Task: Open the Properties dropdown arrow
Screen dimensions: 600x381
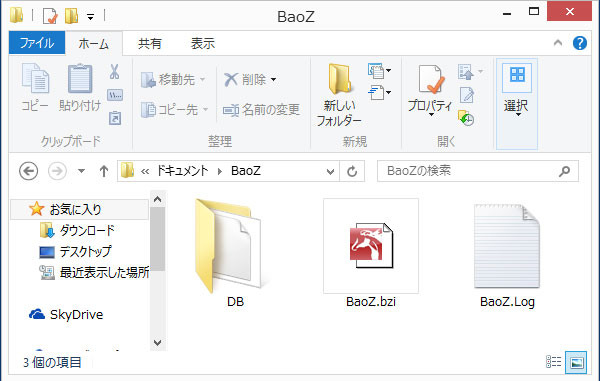Action: 431,115
